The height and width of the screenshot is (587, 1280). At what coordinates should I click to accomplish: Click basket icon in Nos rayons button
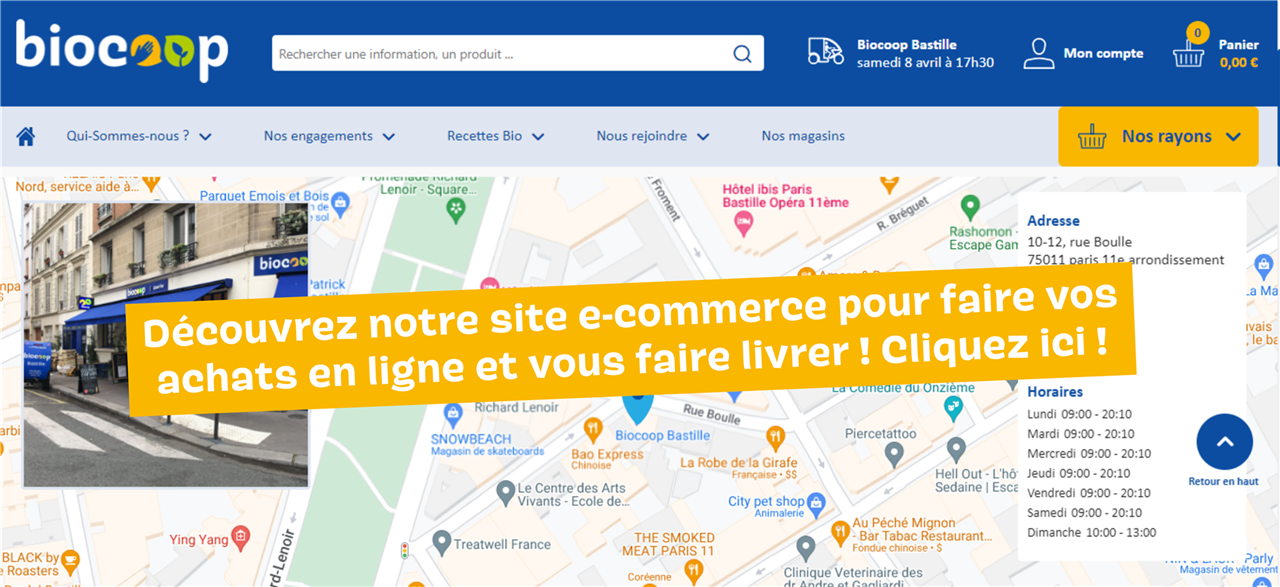(1092, 137)
